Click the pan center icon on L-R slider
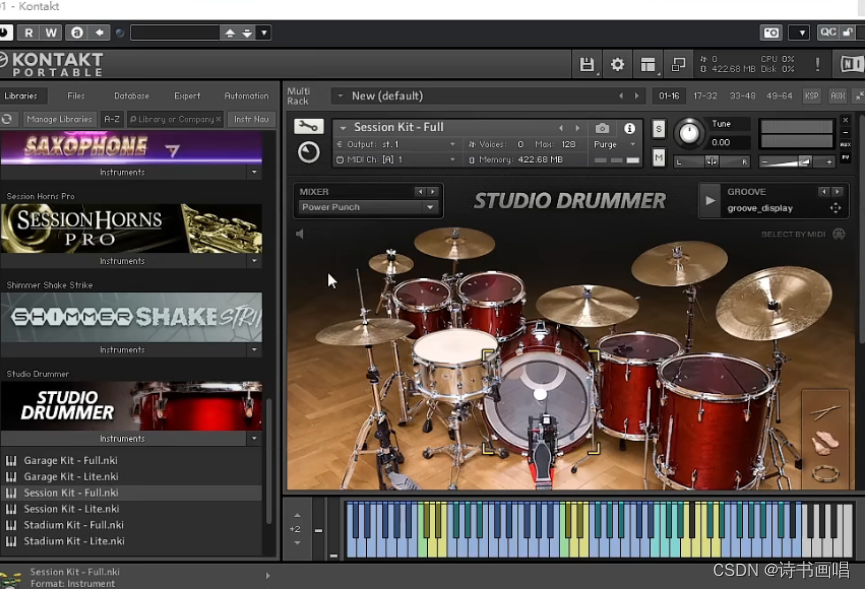Viewport: 865px width, 589px height. (x=712, y=162)
